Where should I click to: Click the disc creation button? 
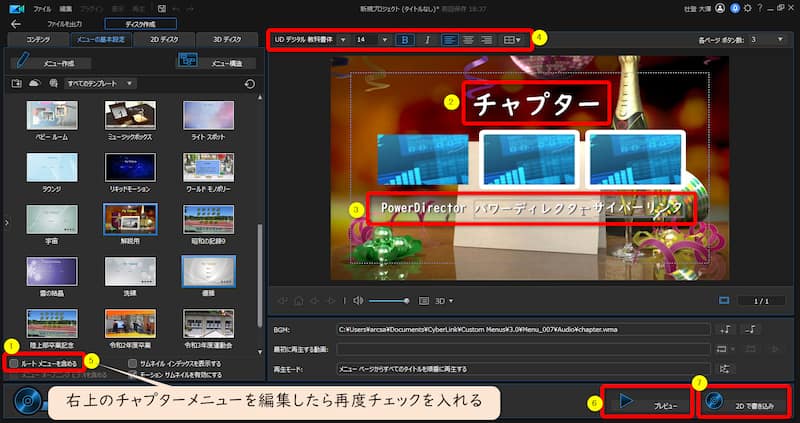pos(140,24)
